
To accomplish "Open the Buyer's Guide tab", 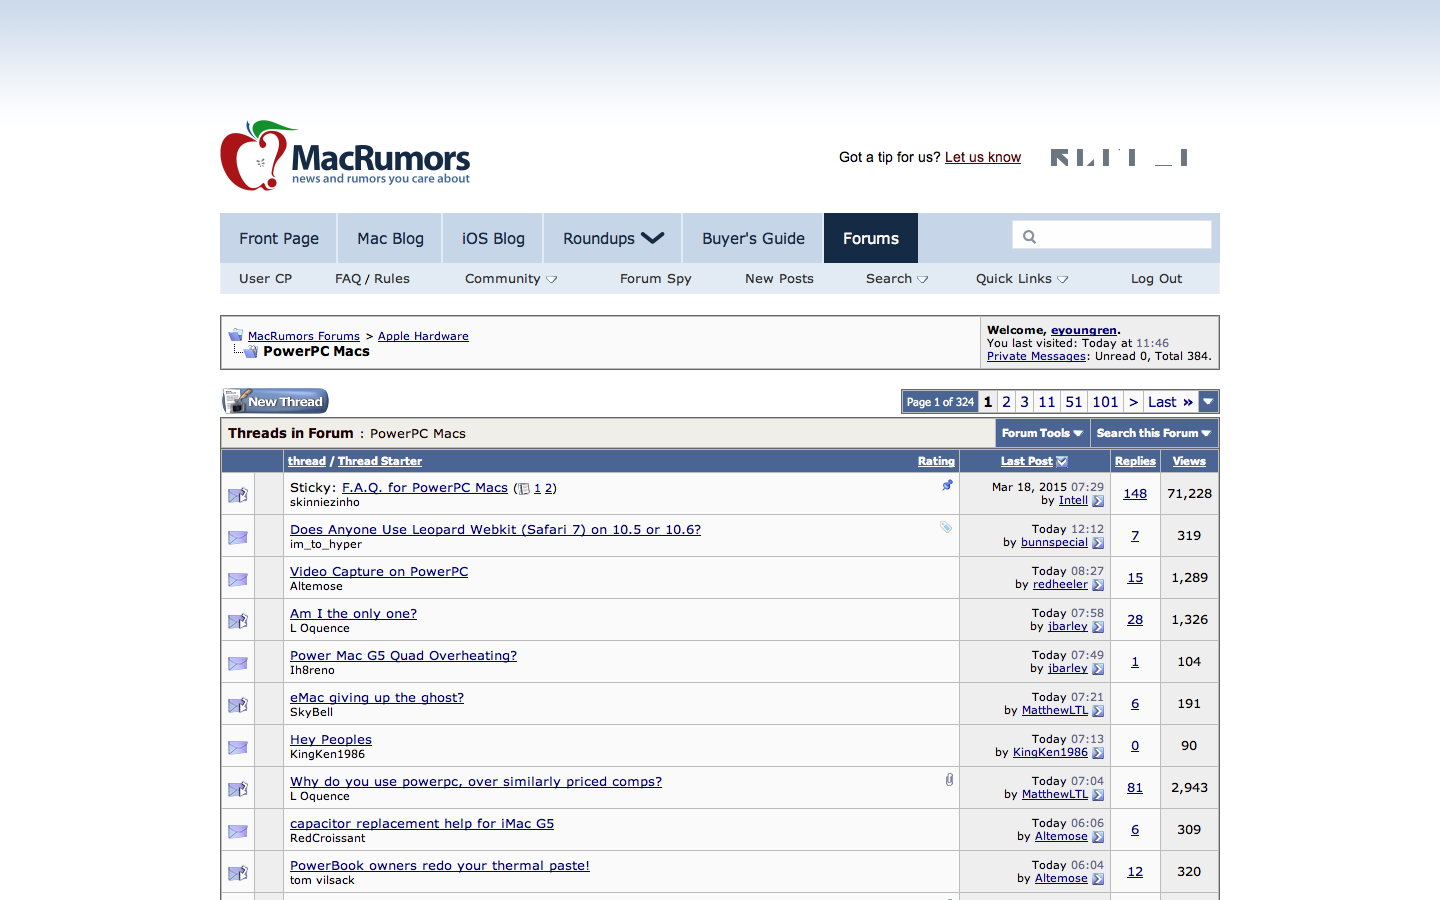I will point(753,238).
